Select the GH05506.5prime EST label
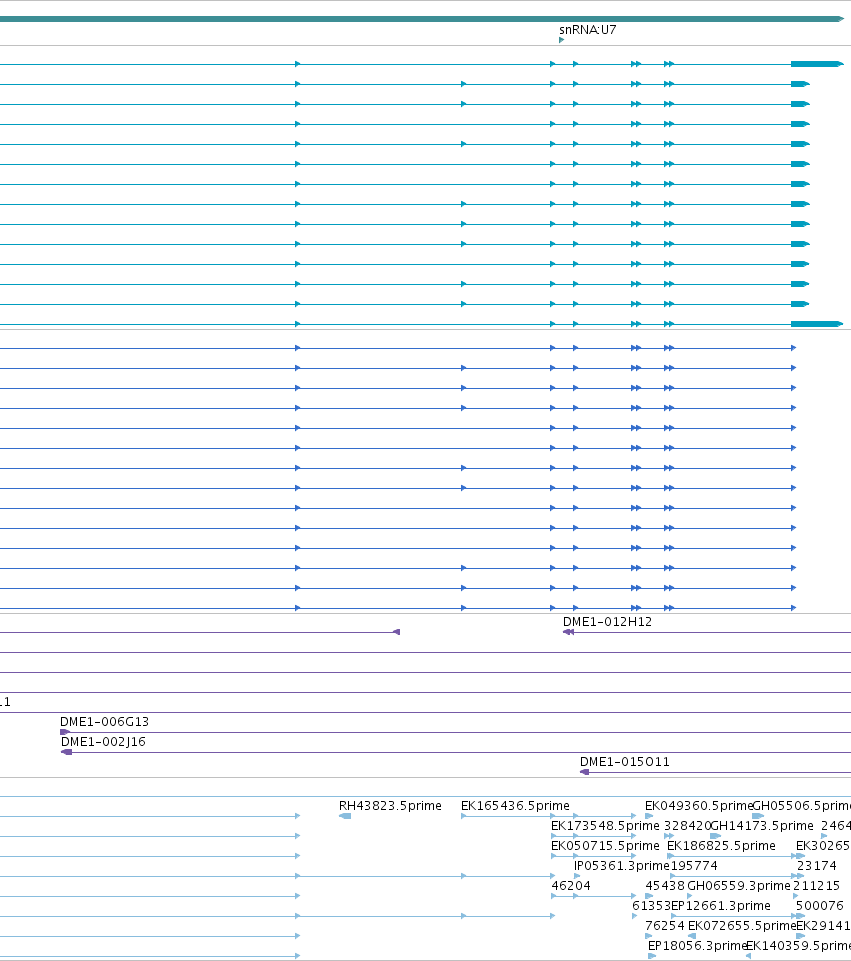Image resolution: width=851 pixels, height=961 pixels. click(x=801, y=805)
